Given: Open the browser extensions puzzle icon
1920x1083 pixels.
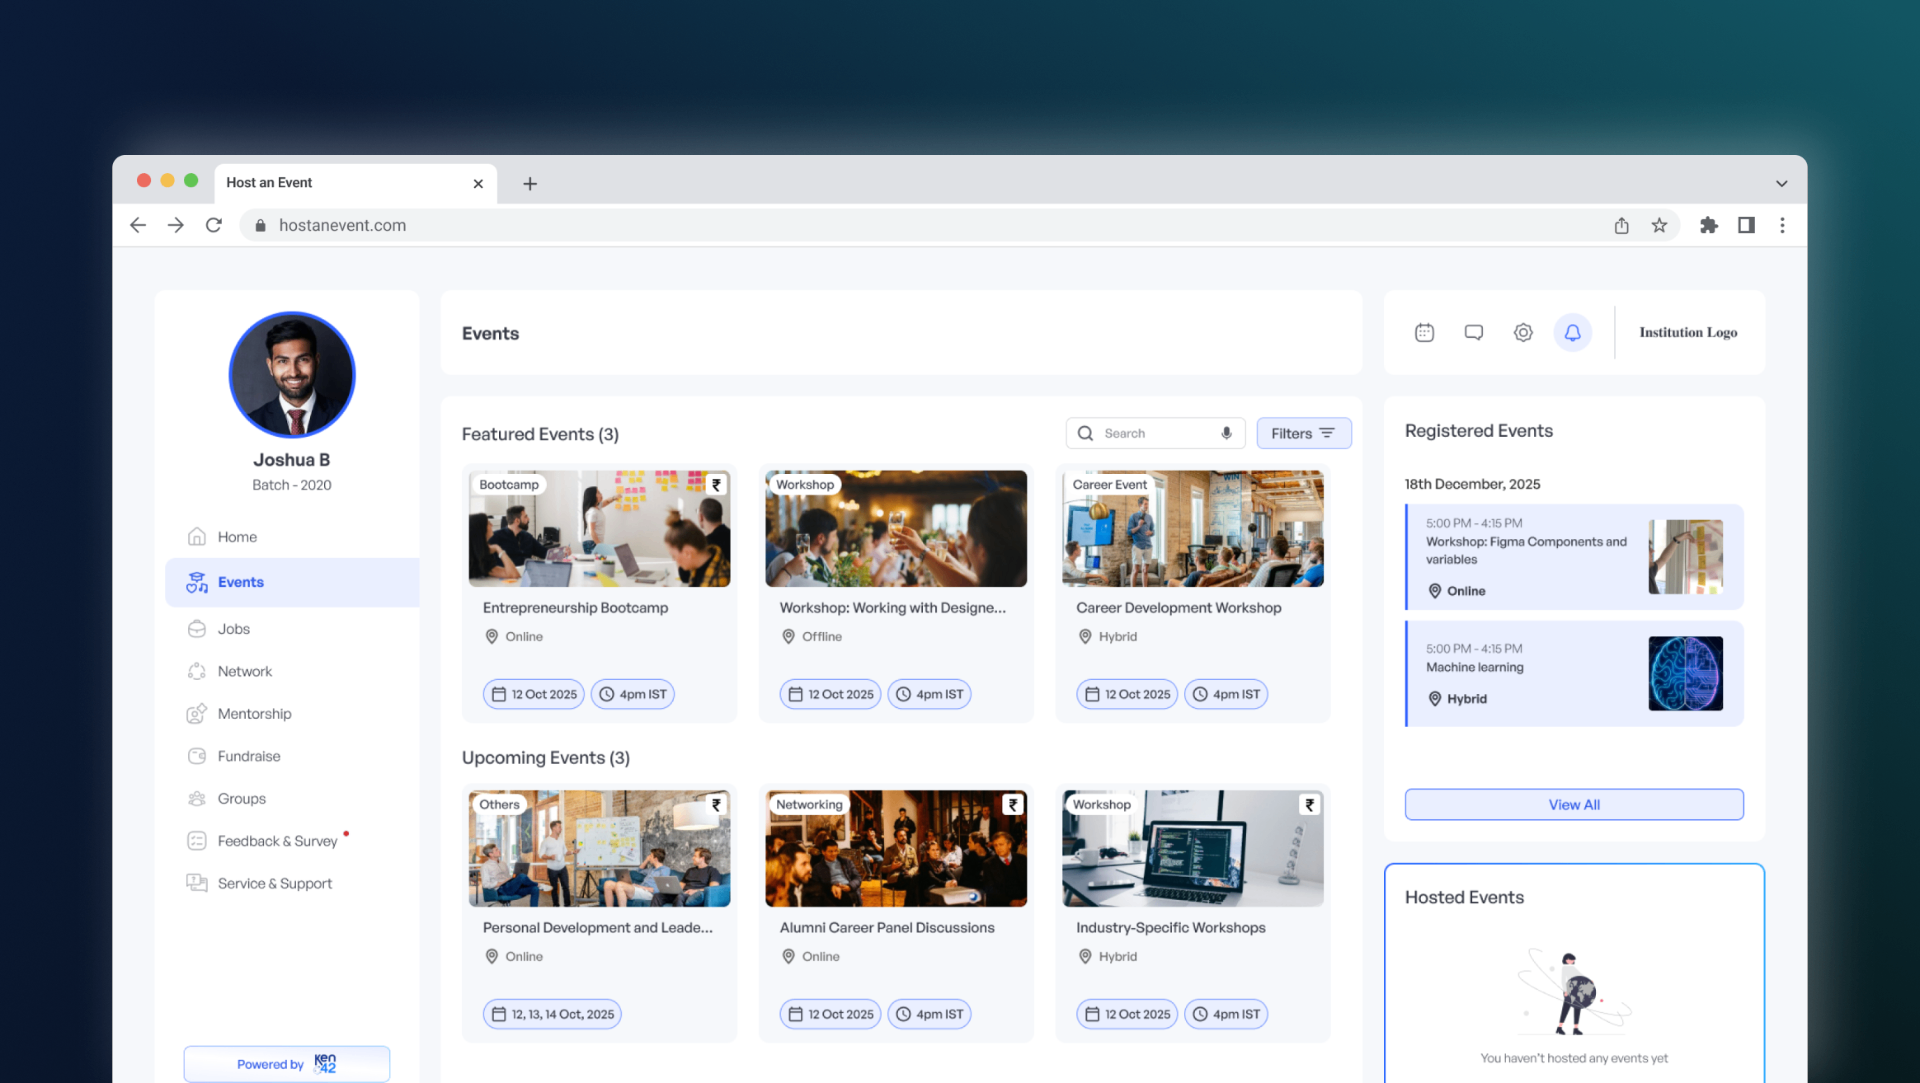Looking at the screenshot, I should click(x=1708, y=226).
